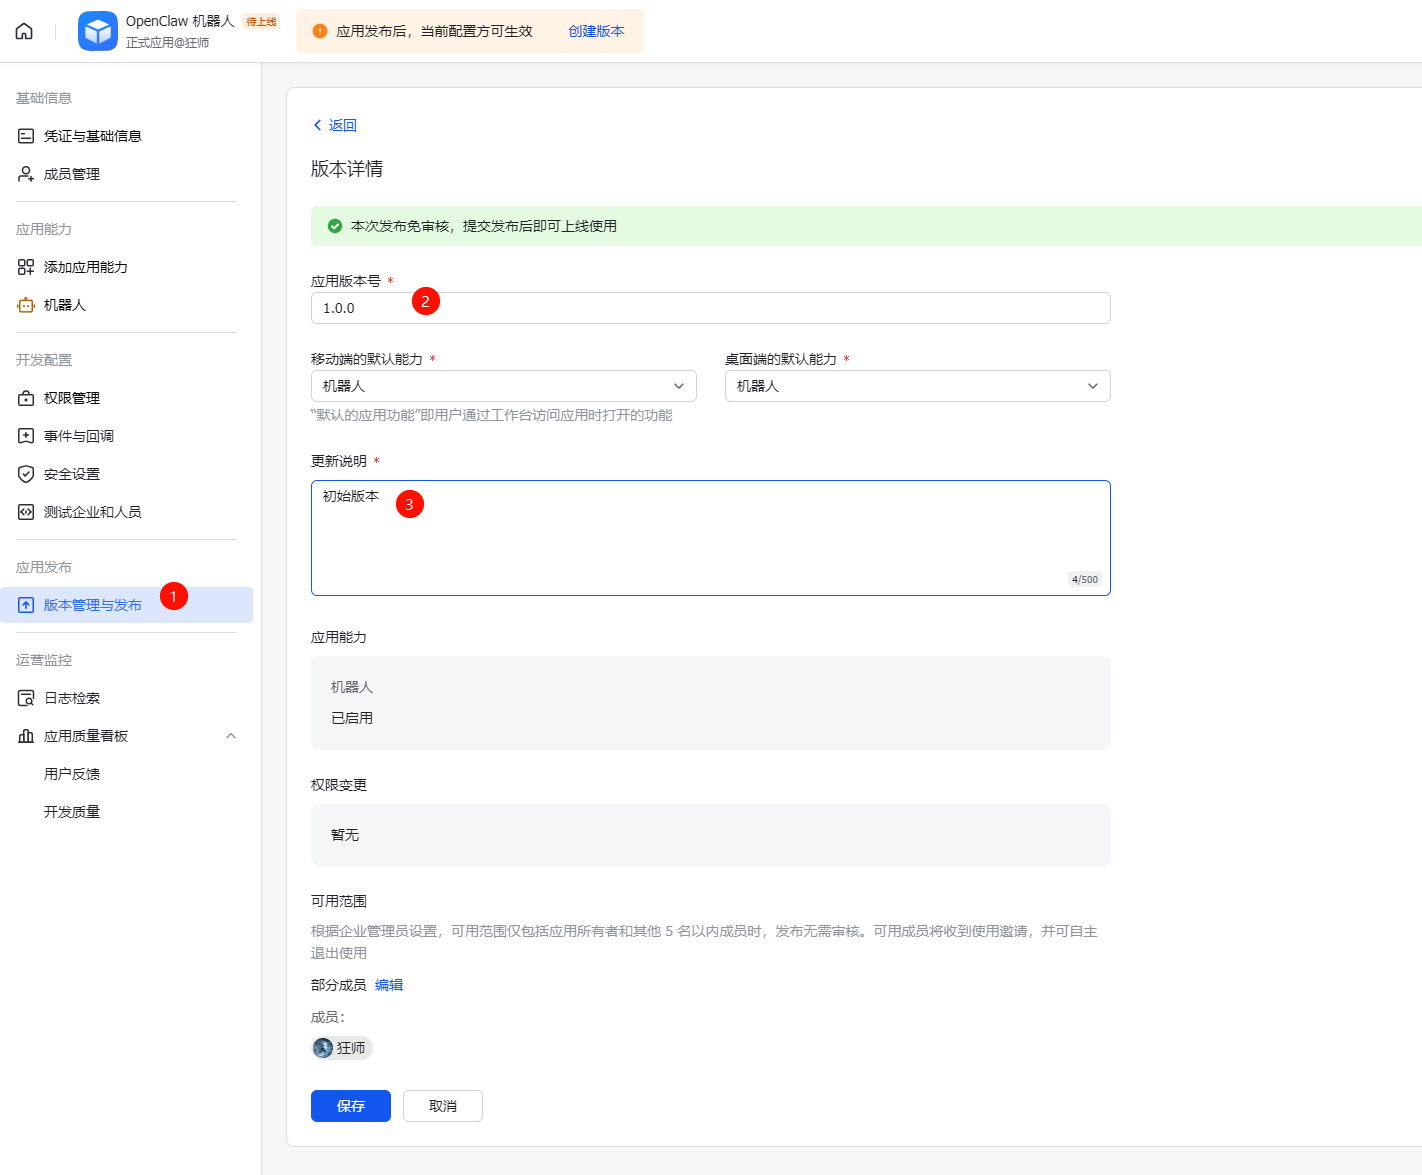
Task: Click the Cancel button
Action: 442,1106
